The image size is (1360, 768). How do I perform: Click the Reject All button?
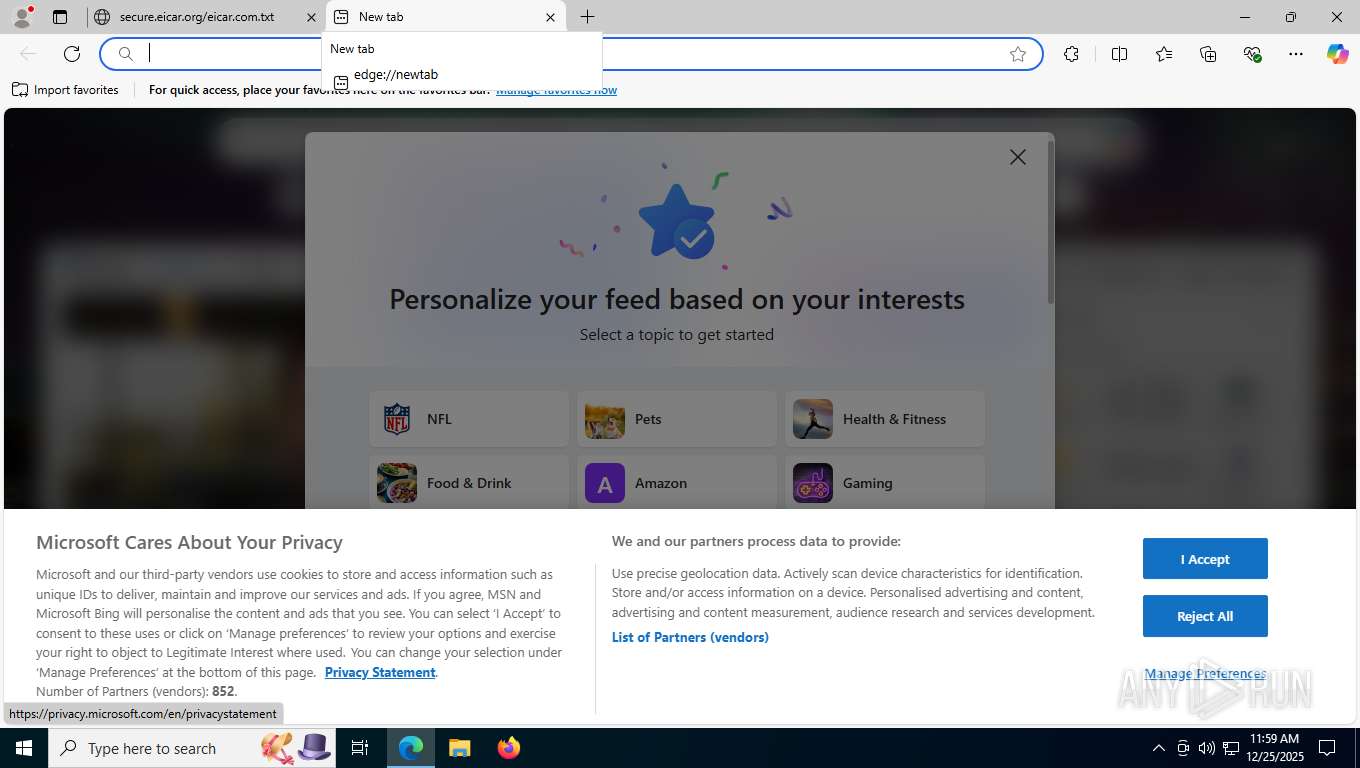pos(1205,616)
